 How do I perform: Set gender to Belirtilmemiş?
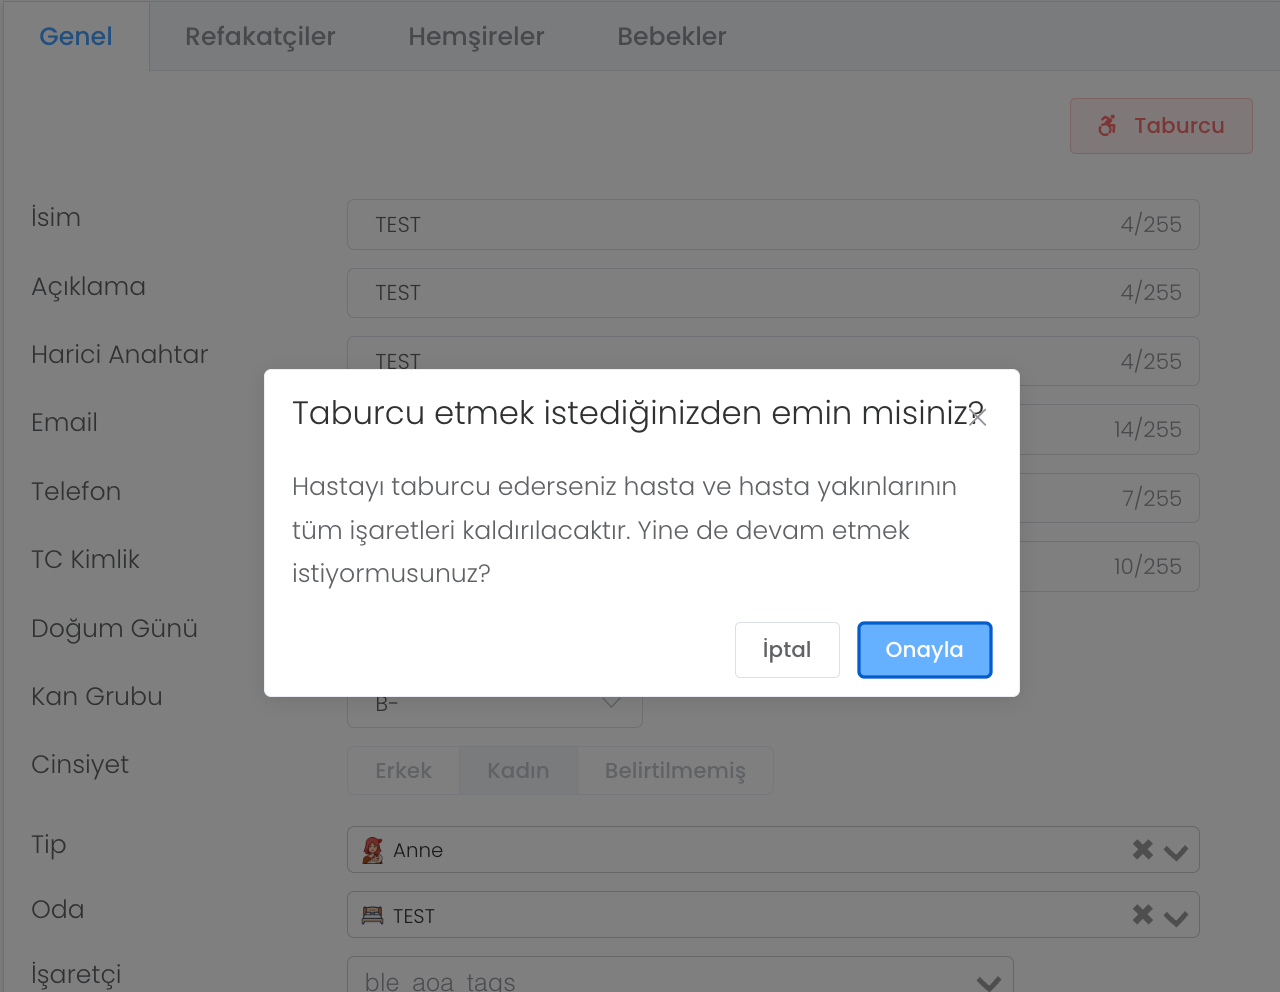pos(675,771)
